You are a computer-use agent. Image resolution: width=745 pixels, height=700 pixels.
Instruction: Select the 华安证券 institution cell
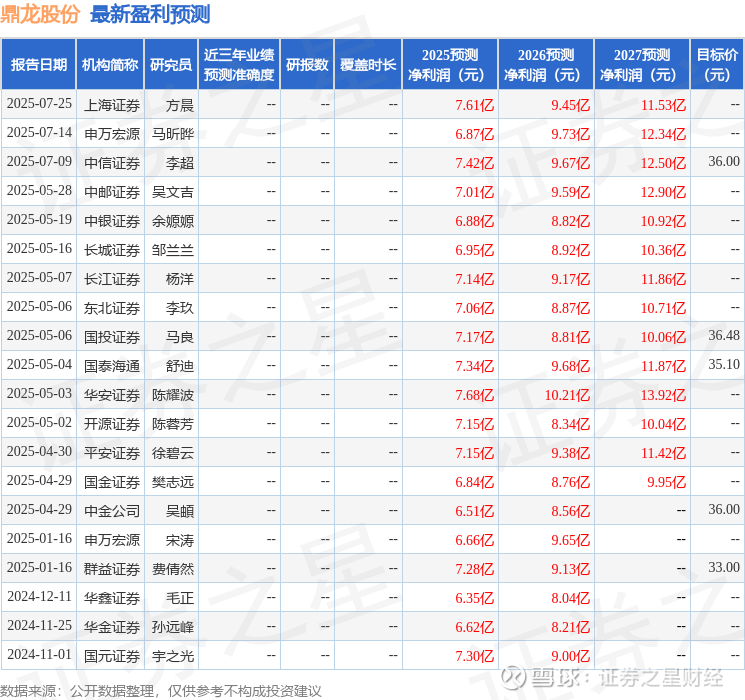pos(112,395)
